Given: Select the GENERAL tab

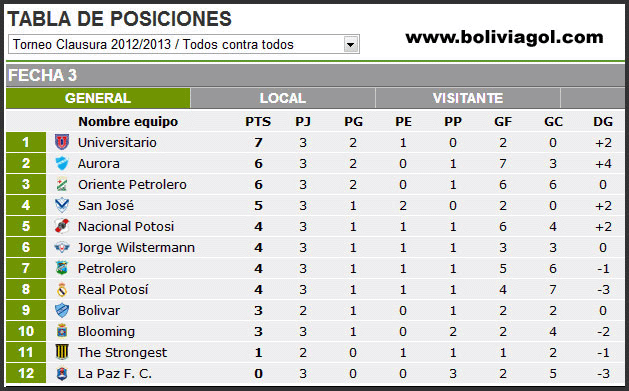Looking at the screenshot, I should (x=98, y=98).
